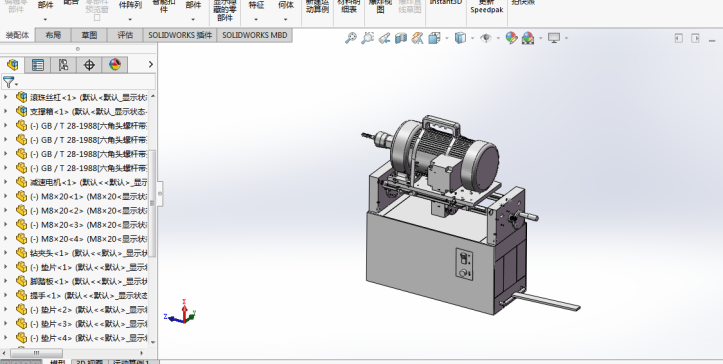Switch to the 装配体 ribbon tab

click(x=17, y=35)
